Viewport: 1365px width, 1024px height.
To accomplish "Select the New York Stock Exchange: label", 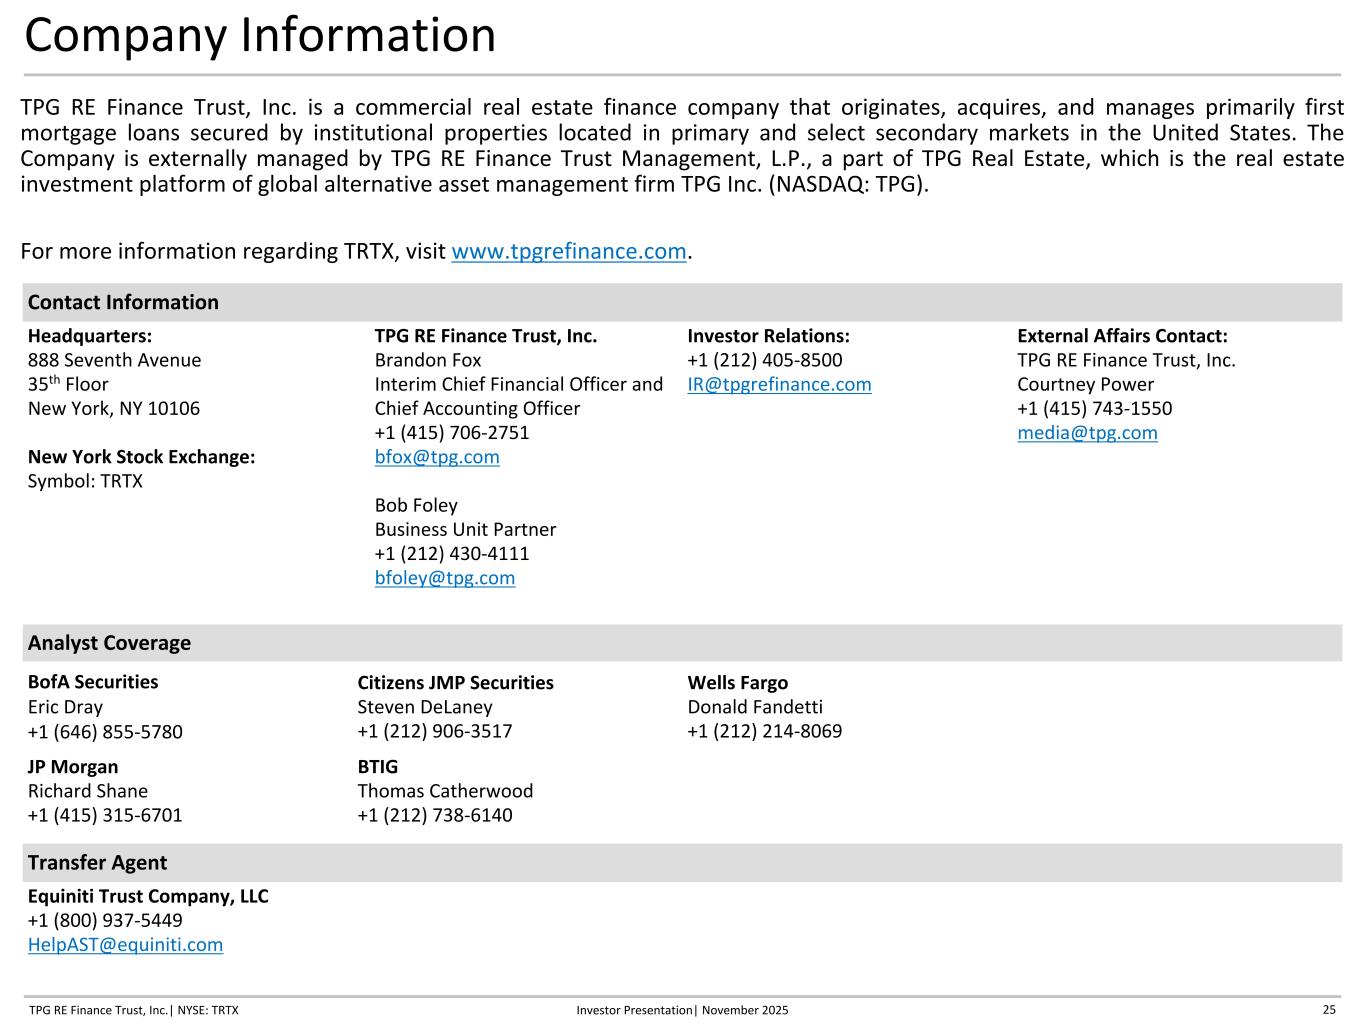I will (141, 457).
